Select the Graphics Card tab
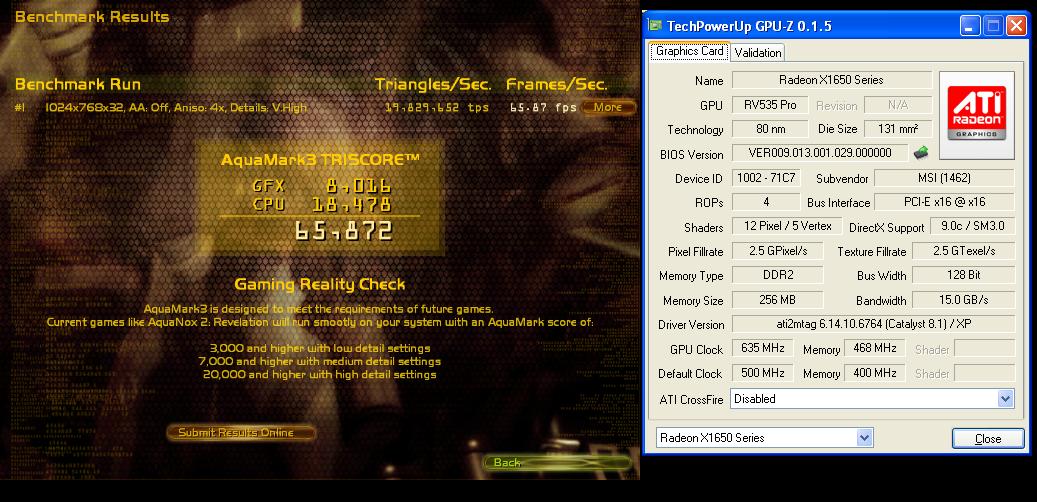The width and height of the screenshot is (1037, 502). [690, 51]
